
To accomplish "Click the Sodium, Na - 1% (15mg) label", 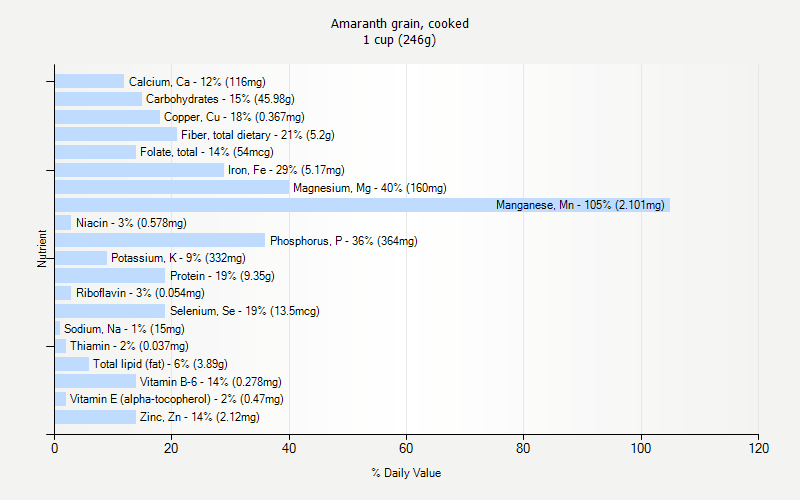I will click(x=124, y=329).
